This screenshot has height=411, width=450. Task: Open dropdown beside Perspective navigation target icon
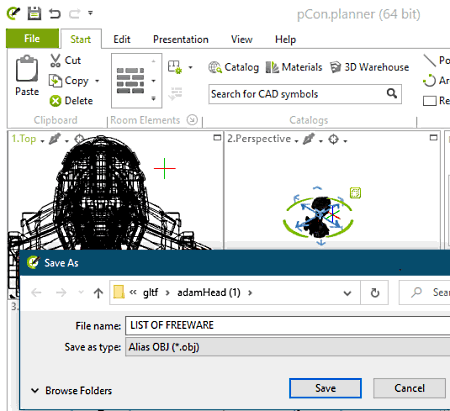[x=345, y=141]
